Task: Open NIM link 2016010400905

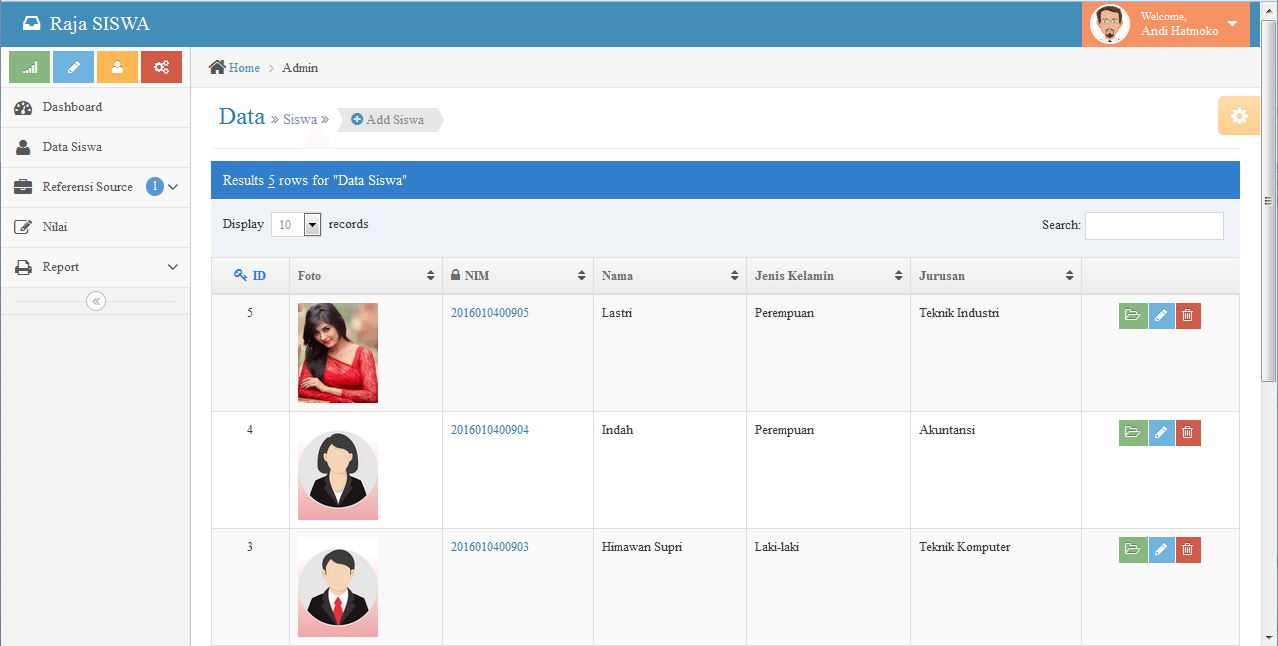Action: coord(489,312)
